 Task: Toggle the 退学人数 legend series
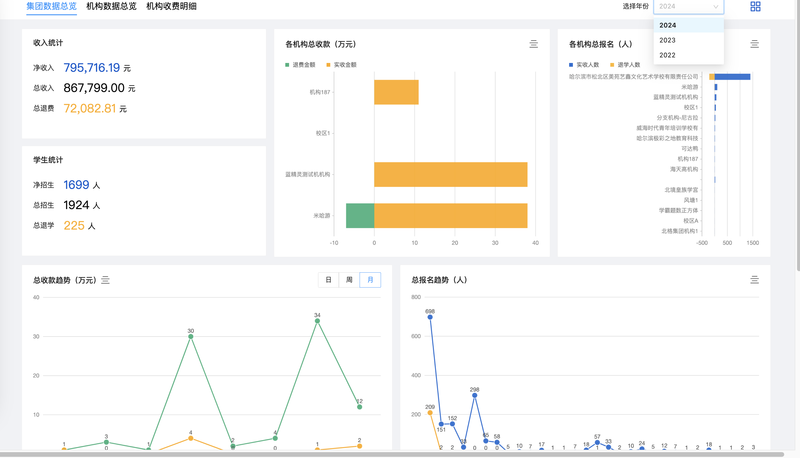(x=625, y=65)
